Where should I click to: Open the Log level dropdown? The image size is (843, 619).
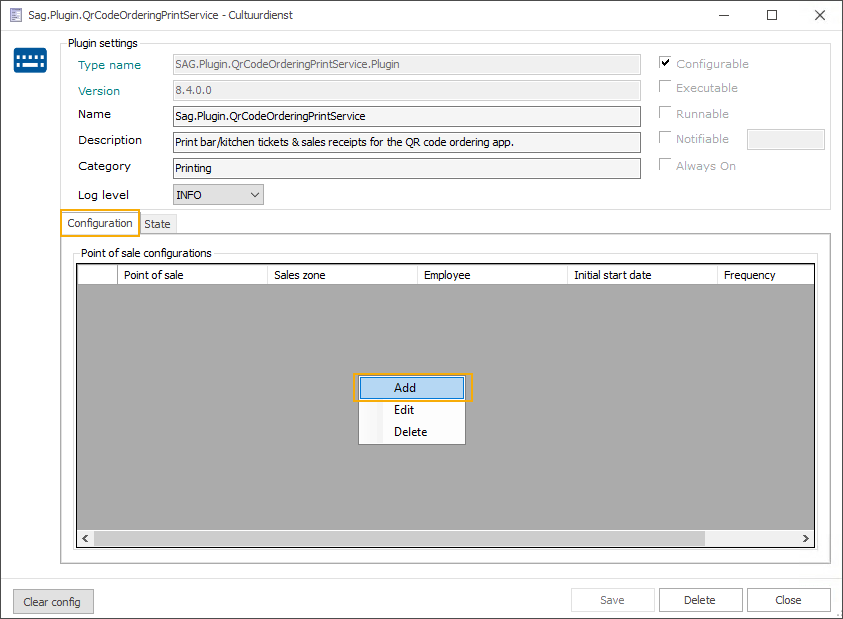tap(252, 194)
